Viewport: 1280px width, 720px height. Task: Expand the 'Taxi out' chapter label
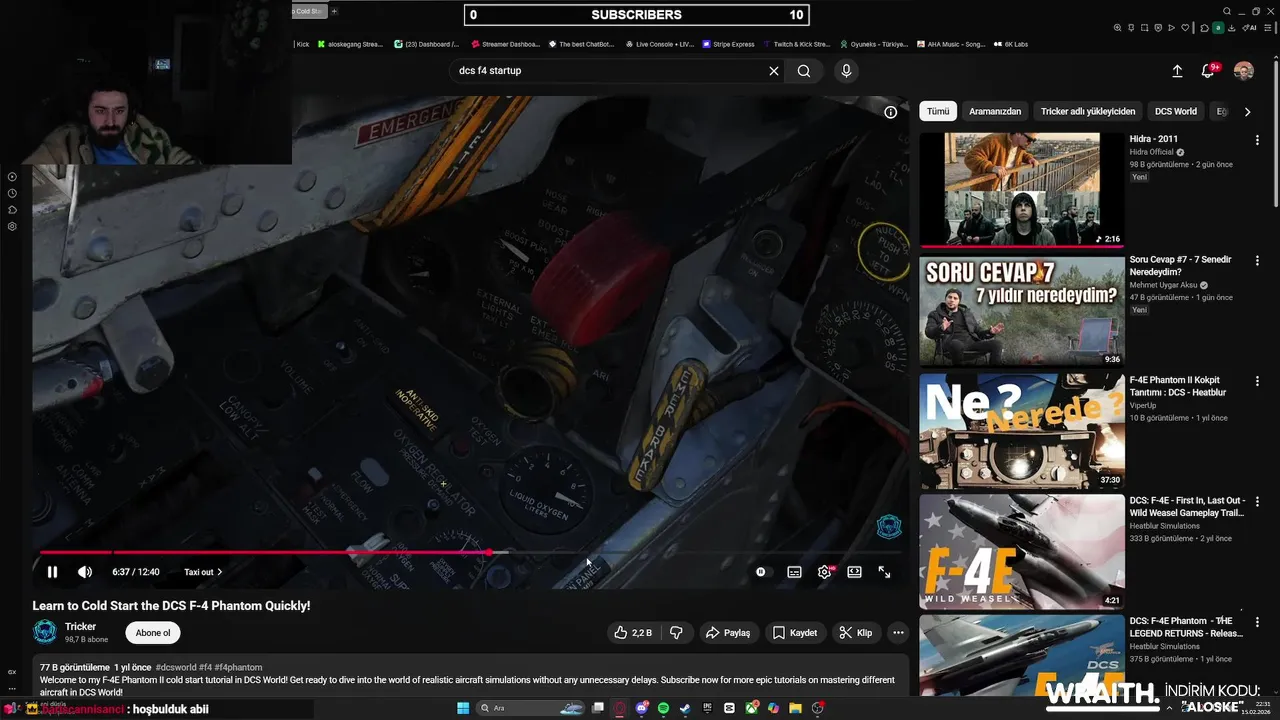click(203, 572)
